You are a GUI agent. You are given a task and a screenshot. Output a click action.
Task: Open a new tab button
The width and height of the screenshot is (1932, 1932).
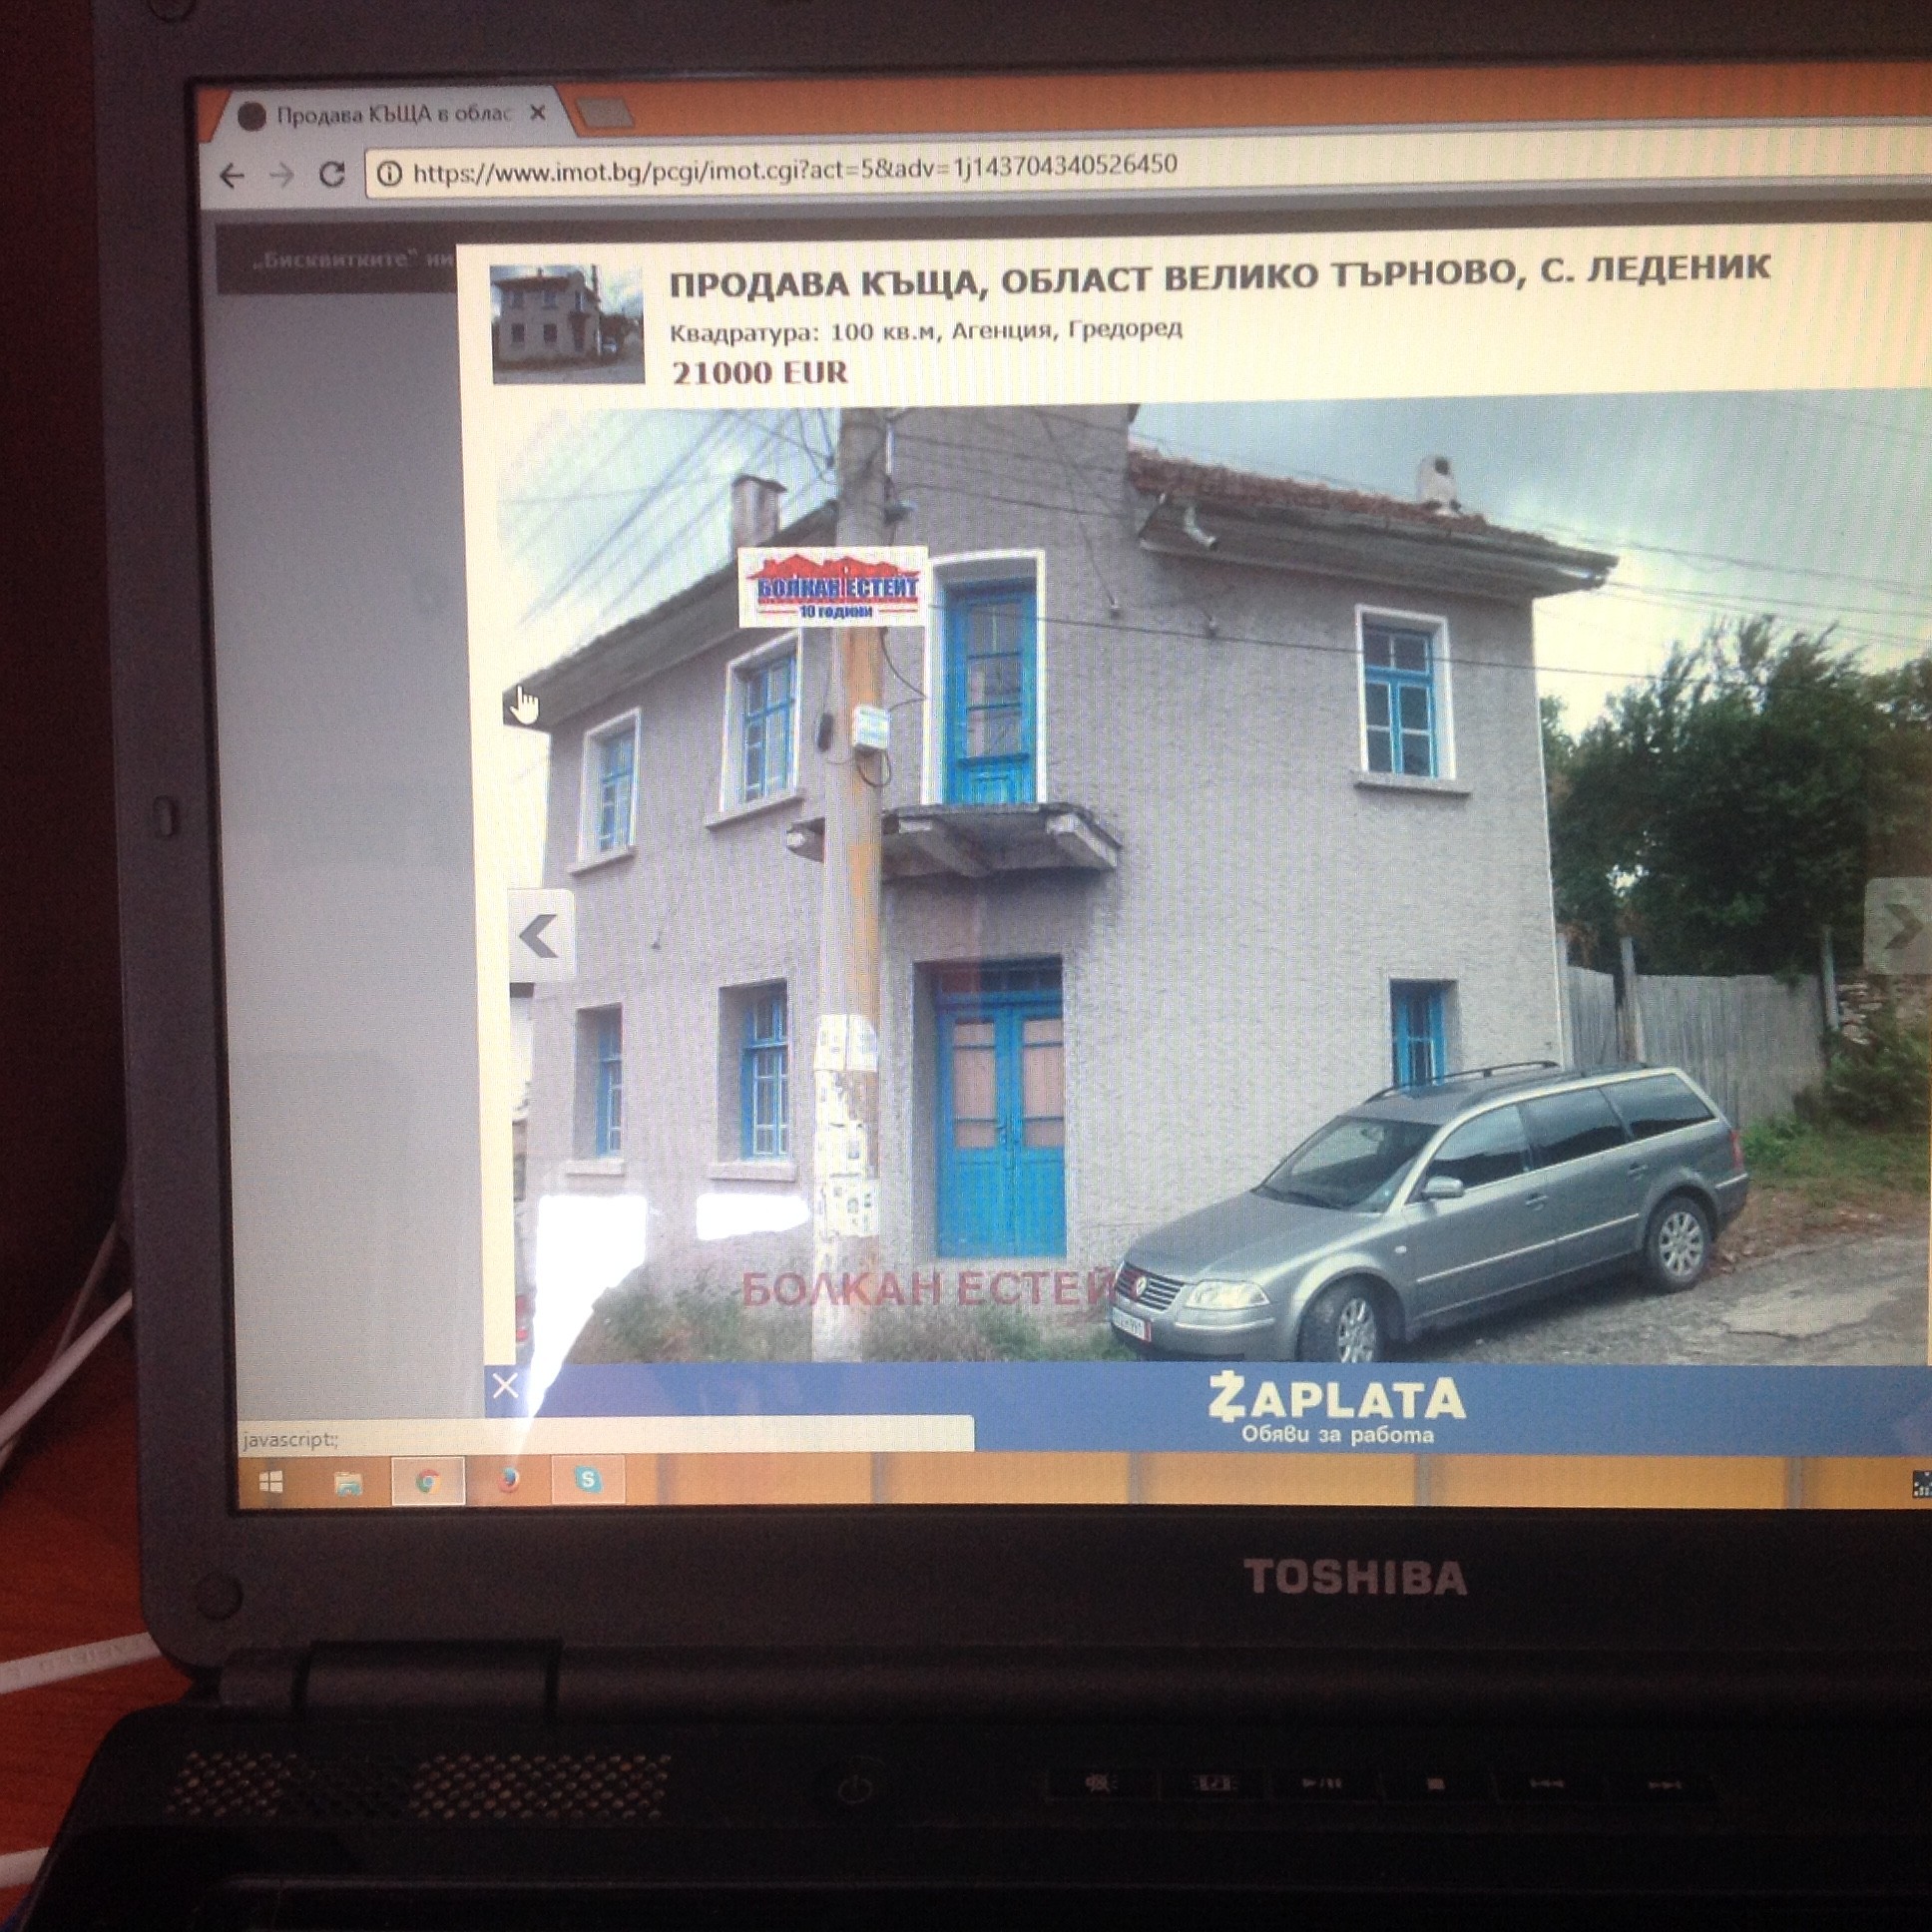pyautogui.click(x=604, y=113)
